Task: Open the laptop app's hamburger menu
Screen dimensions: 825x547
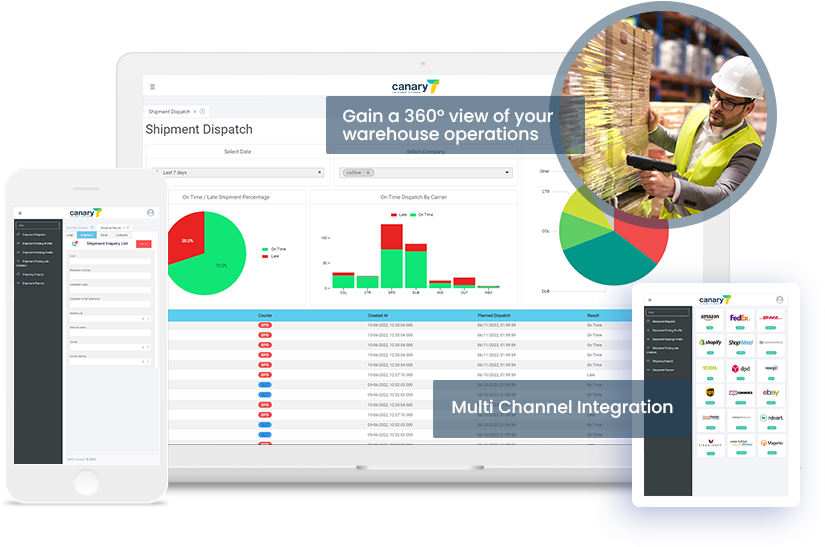Action: (x=153, y=87)
